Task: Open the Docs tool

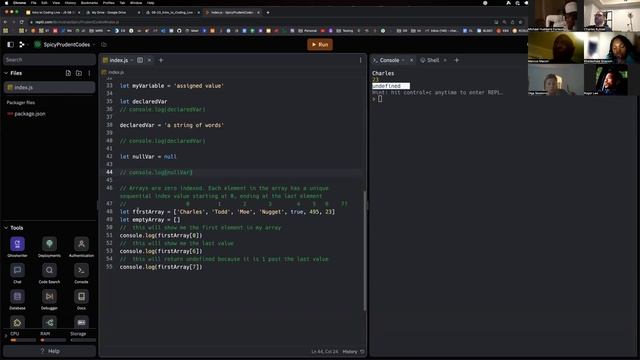Action: point(81,299)
